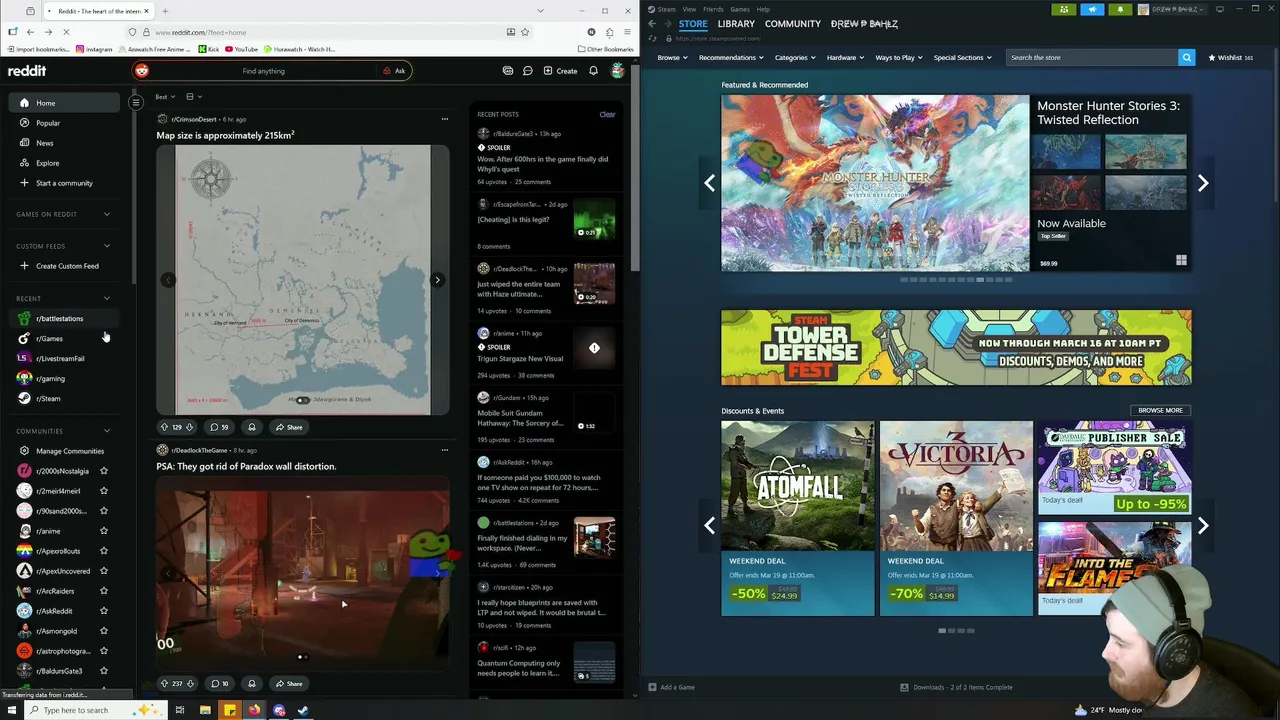Open comments on the map size post
The image size is (1280, 720).
[x=219, y=427]
